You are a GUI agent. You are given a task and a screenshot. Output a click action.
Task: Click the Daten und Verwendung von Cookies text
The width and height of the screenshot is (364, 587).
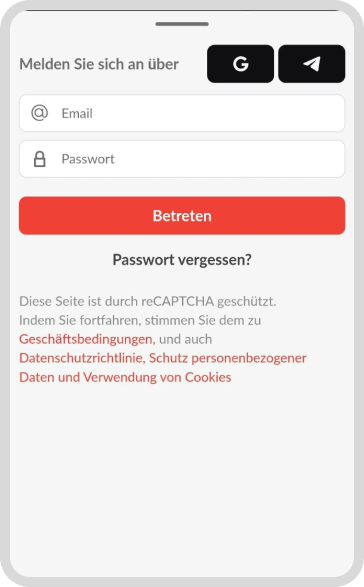click(x=125, y=377)
